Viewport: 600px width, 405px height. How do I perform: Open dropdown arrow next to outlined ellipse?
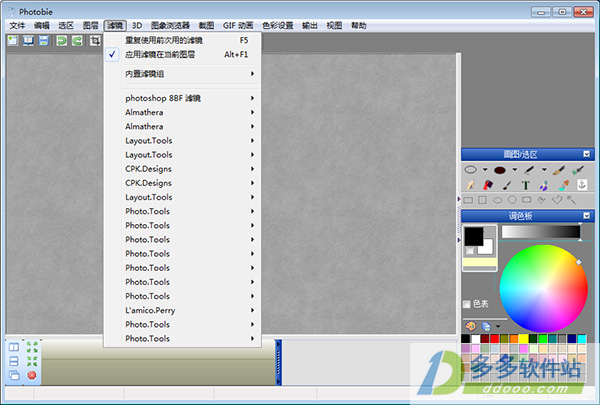[485, 170]
